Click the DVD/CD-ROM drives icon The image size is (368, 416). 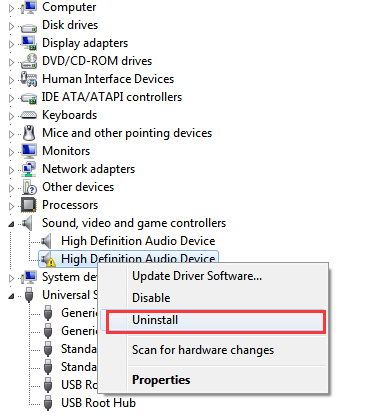point(29,61)
